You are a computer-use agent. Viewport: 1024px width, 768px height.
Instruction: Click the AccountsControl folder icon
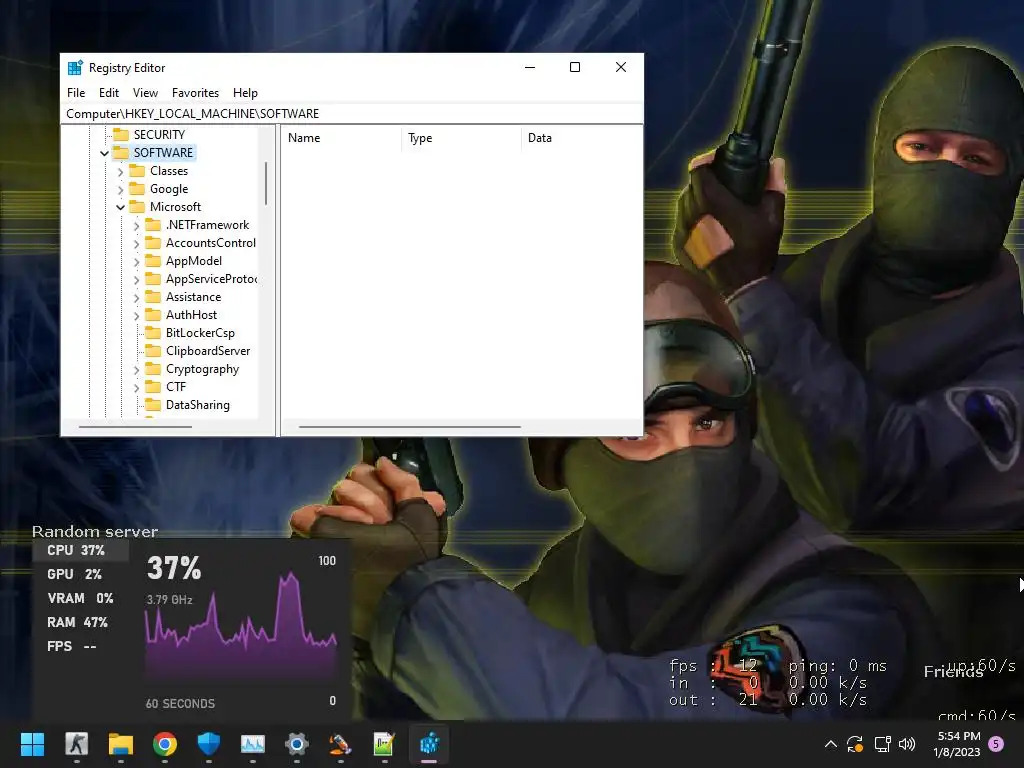(153, 242)
